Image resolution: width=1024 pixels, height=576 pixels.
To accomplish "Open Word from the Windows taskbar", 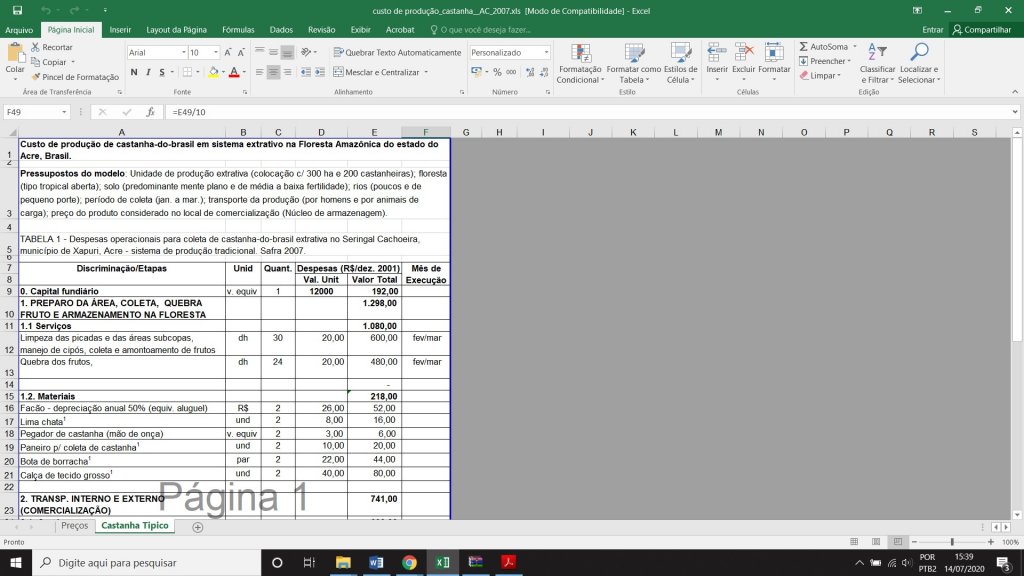I will click(375, 562).
